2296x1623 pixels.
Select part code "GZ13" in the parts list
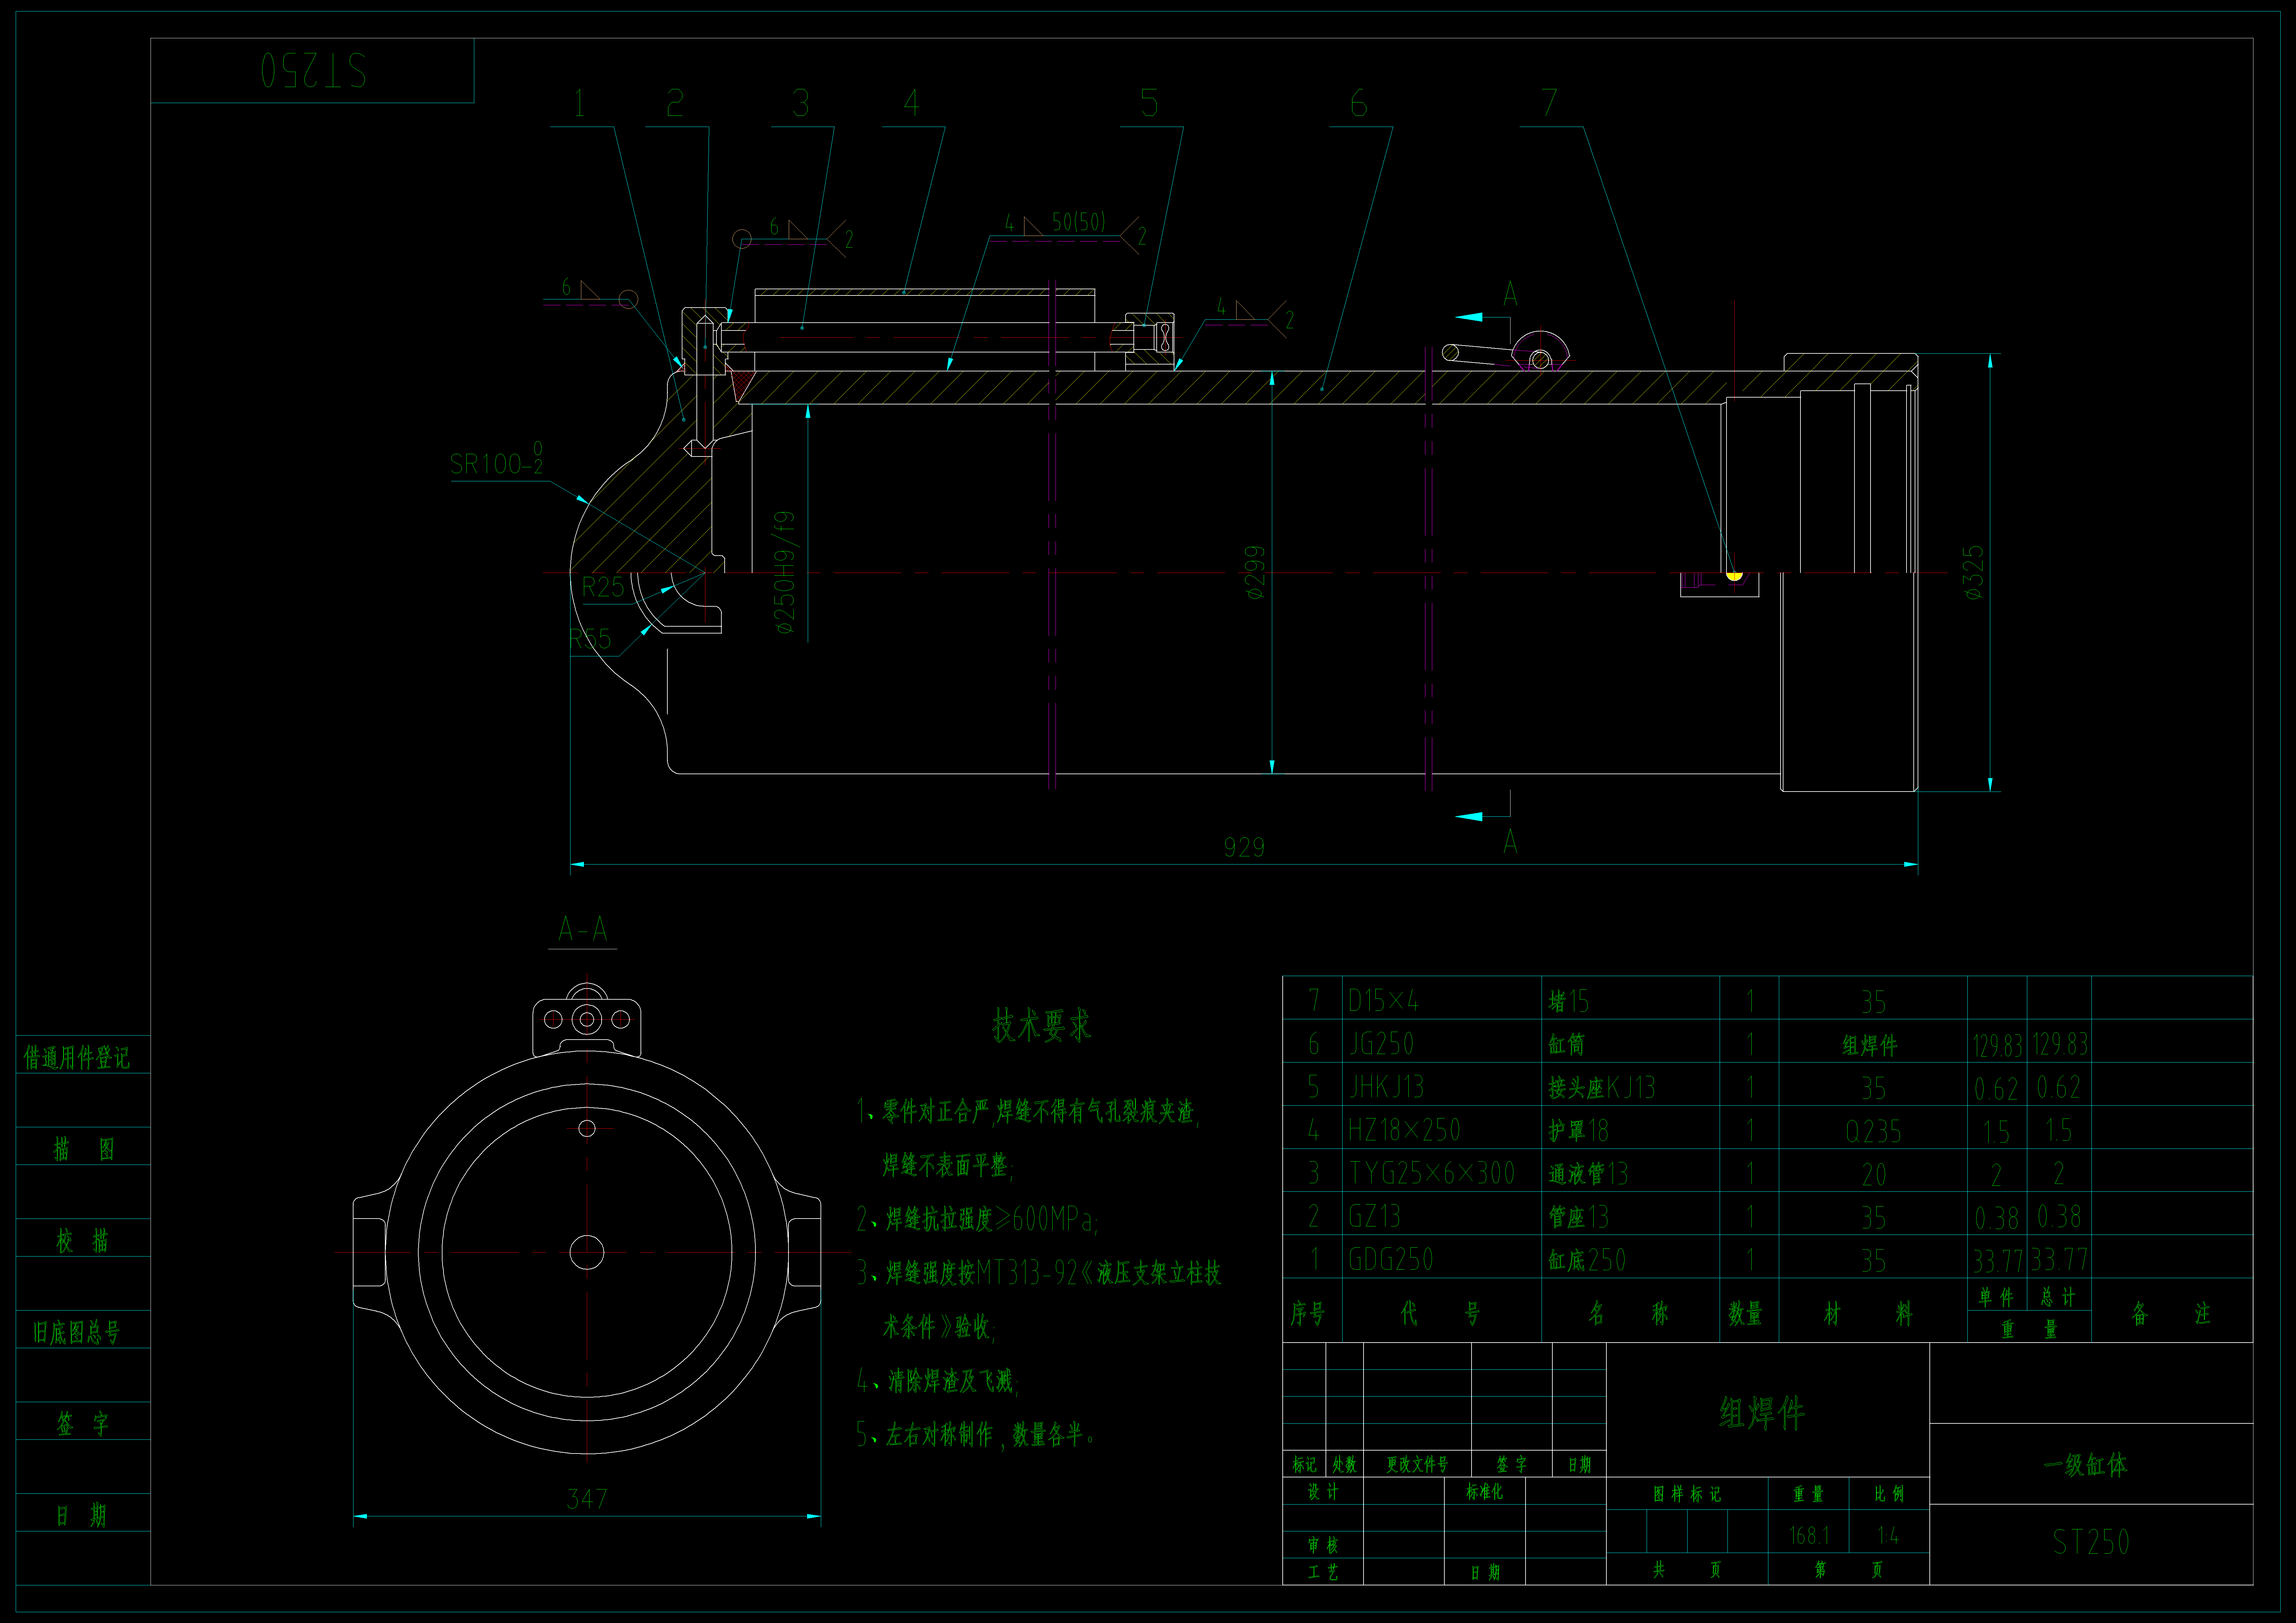[1374, 1216]
